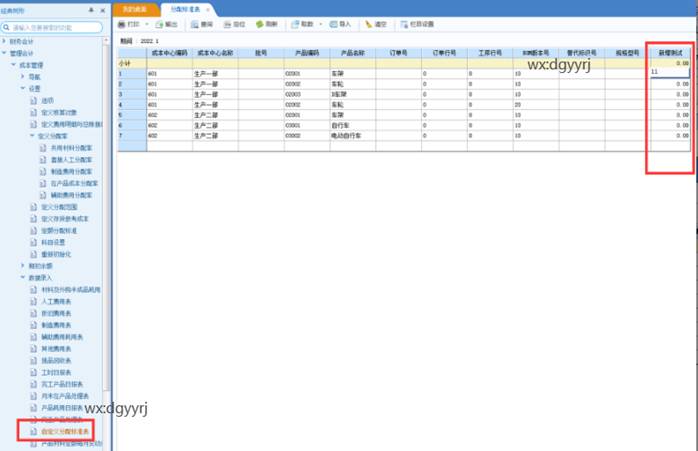Open 自定义分配标准表 in the tree
The width and height of the screenshot is (698, 451).
(64, 432)
